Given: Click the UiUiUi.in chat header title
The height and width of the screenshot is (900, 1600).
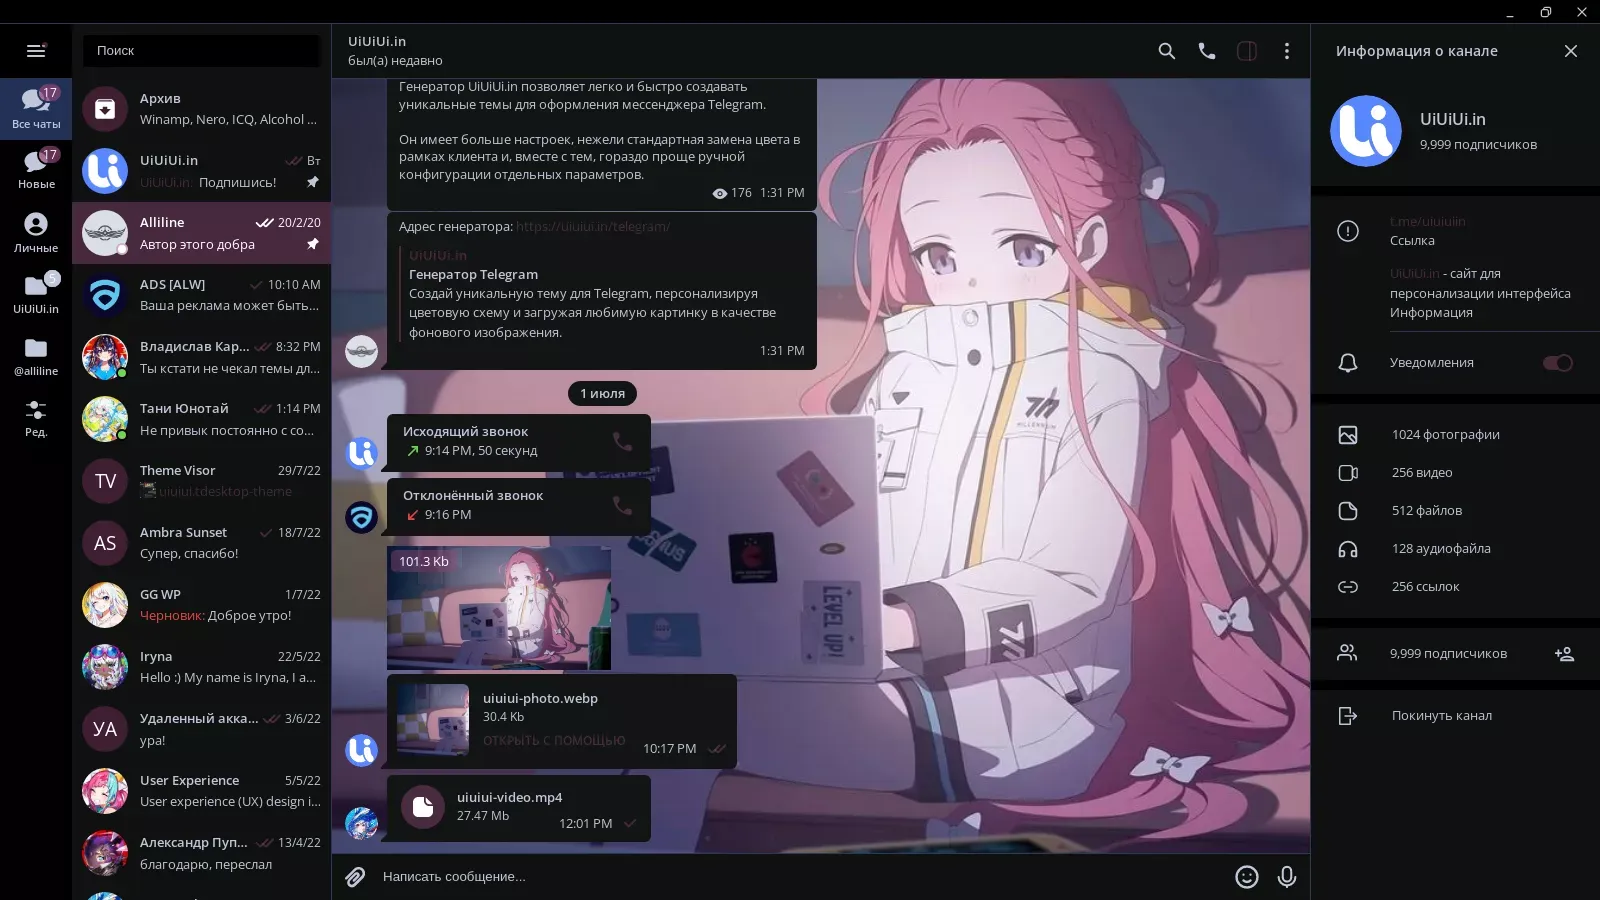Looking at the screenshot, I should [x=377, y=41].
